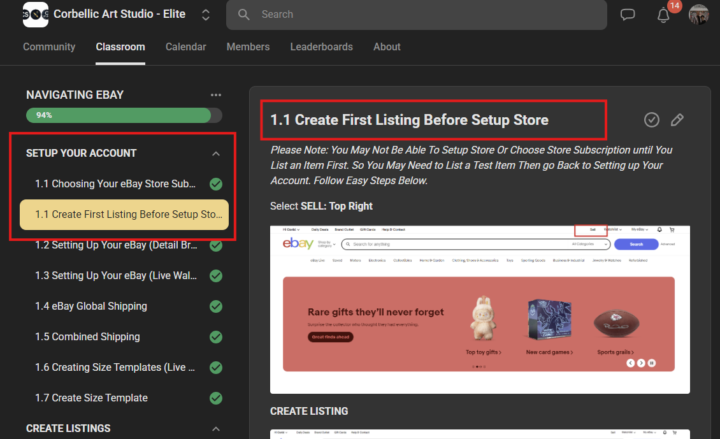The width and height of the screenshot is (720, 439).
Task: Click the Corbellic Art Studio group logo
Action: click(x=35, y=14)
